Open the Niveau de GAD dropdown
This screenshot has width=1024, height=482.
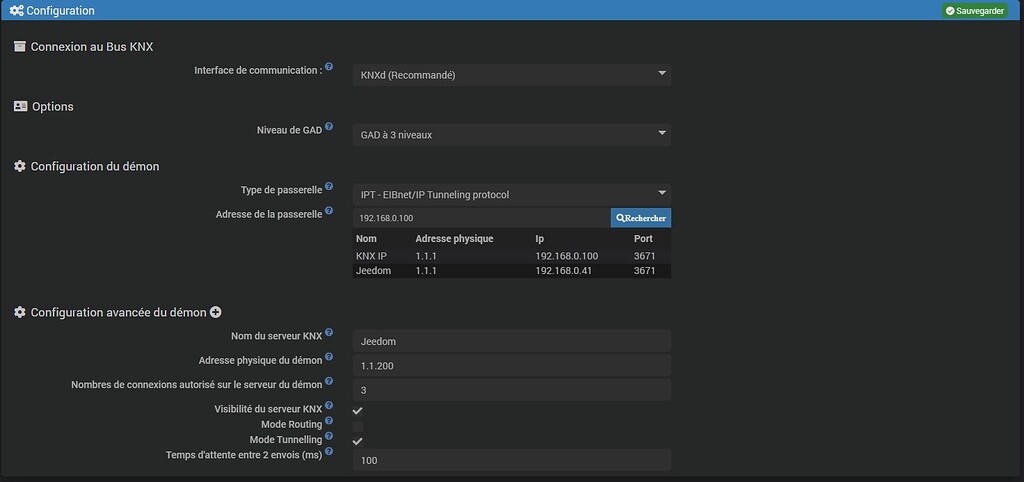click(512, 134)
